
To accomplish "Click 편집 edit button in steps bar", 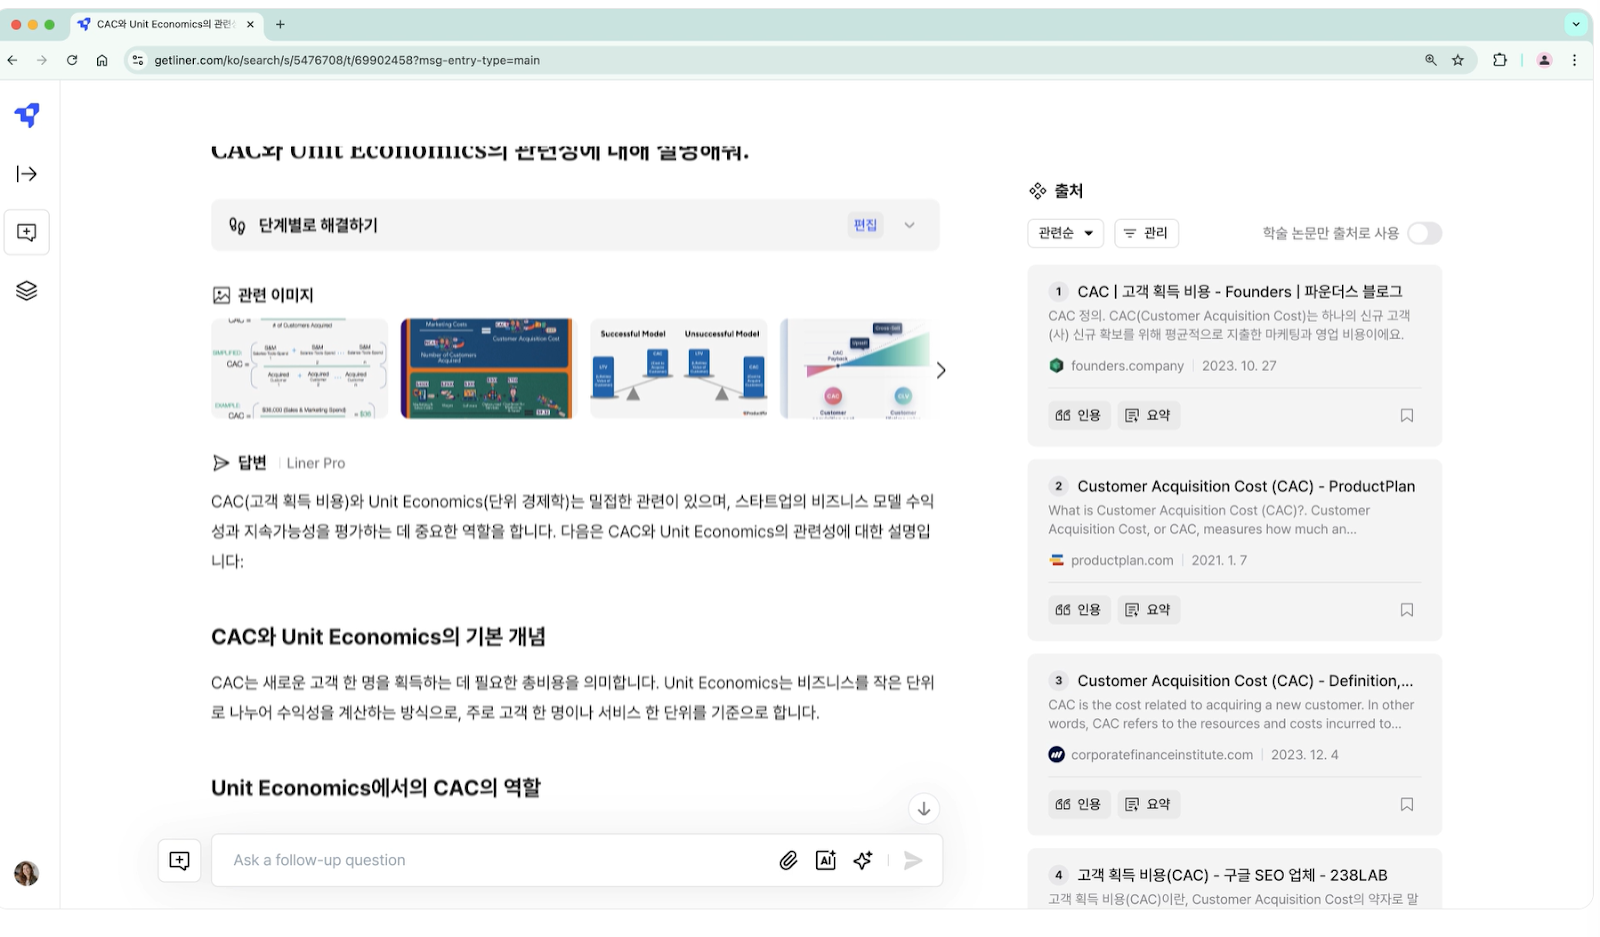I will pos(865,225).
